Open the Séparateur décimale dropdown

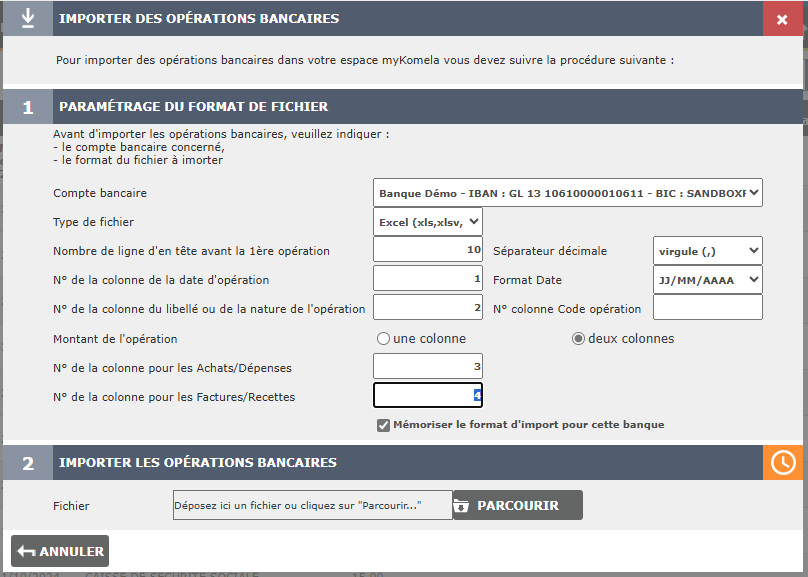click(x=707, y=250)
